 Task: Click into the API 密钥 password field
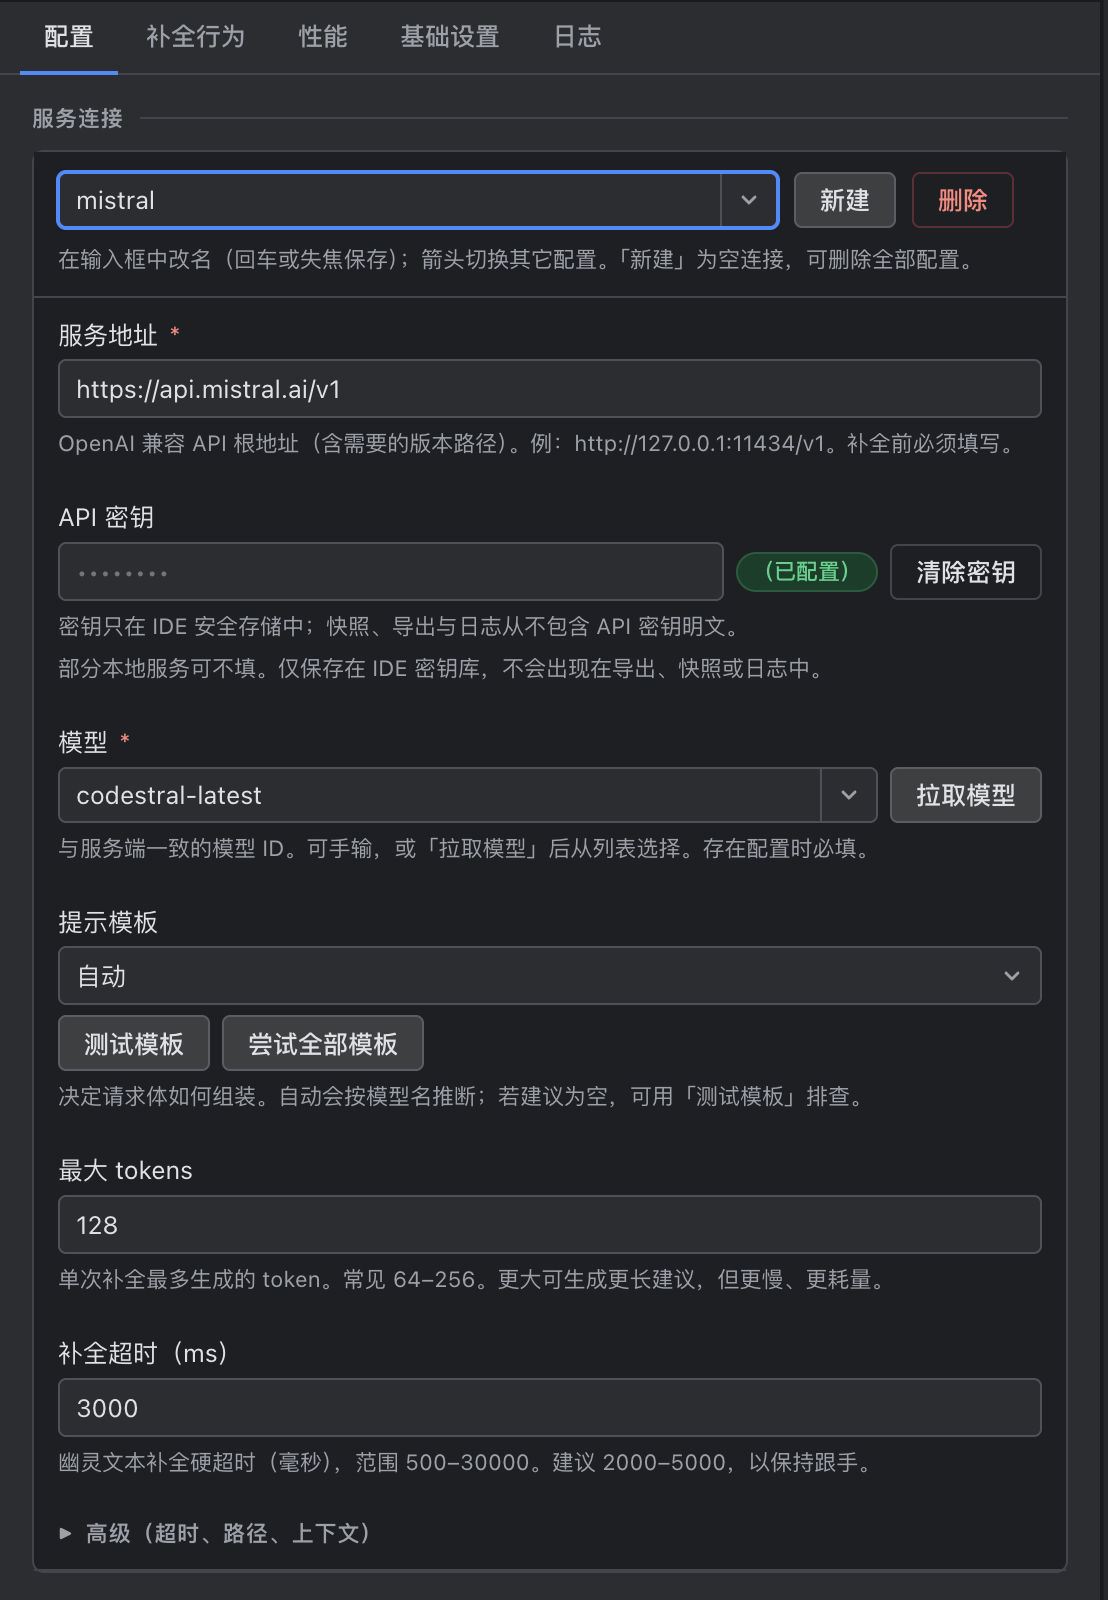coord(391,572)
